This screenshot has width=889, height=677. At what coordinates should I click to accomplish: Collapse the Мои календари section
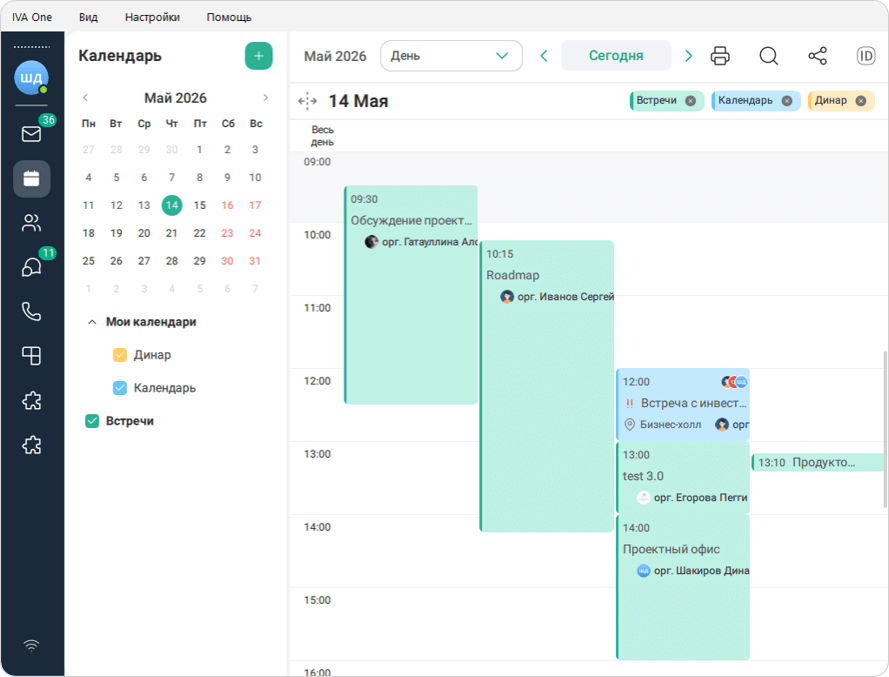tap(92, 322)
